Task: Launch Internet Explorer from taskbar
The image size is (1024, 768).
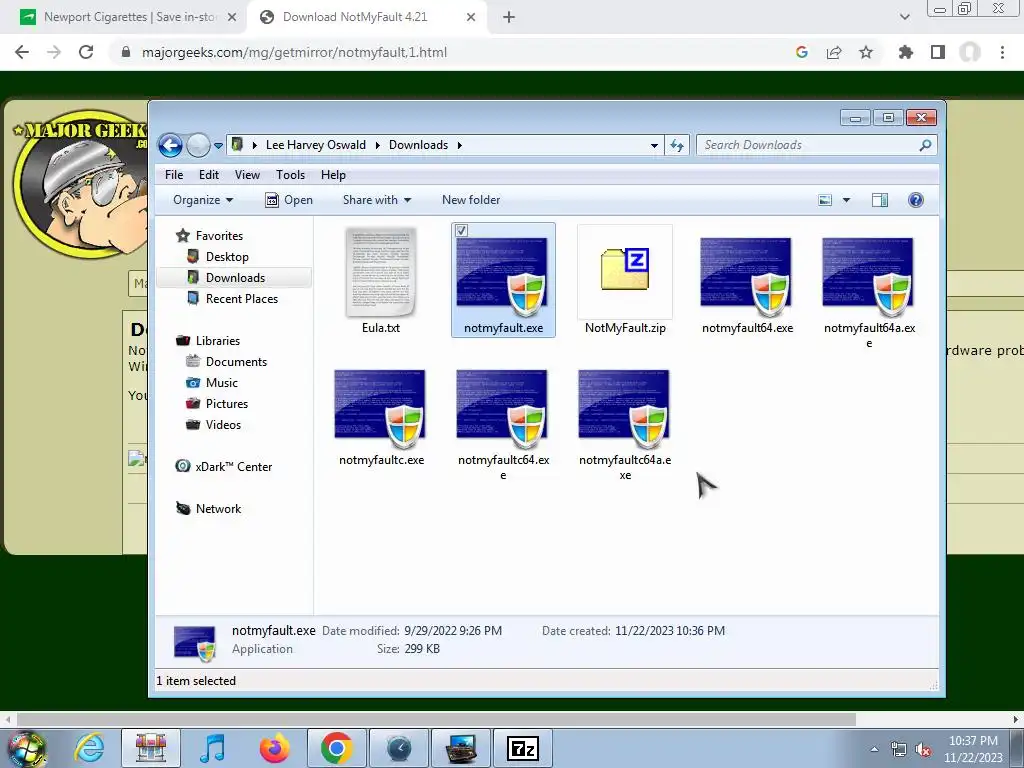Action: click(x=89, y=748)
